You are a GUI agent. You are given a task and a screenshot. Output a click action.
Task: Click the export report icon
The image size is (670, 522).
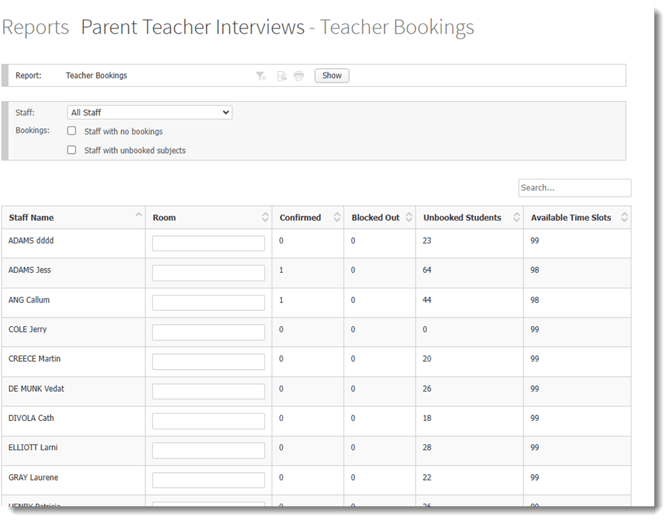[282, 76]
